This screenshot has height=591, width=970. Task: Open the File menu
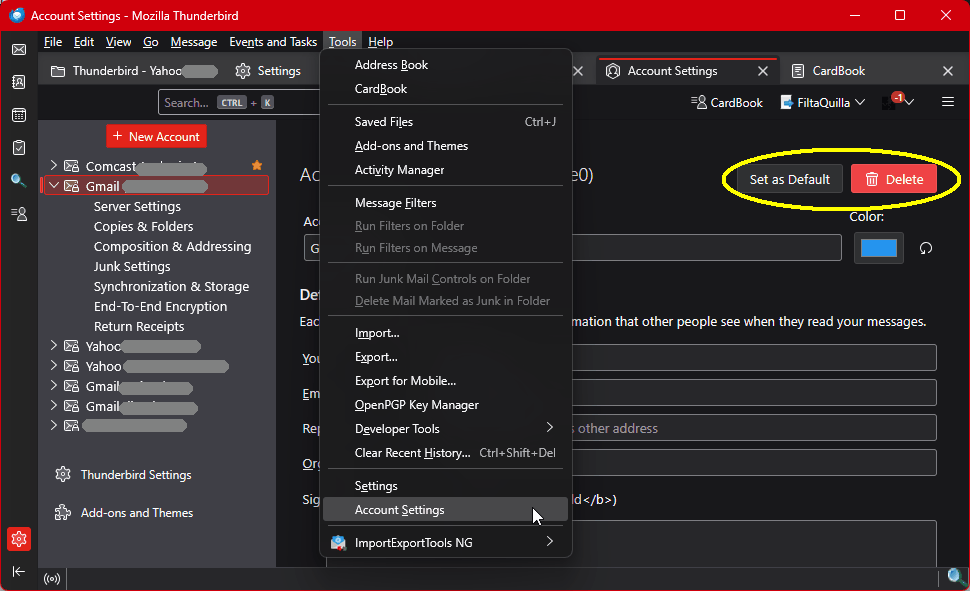coord(53,41)
